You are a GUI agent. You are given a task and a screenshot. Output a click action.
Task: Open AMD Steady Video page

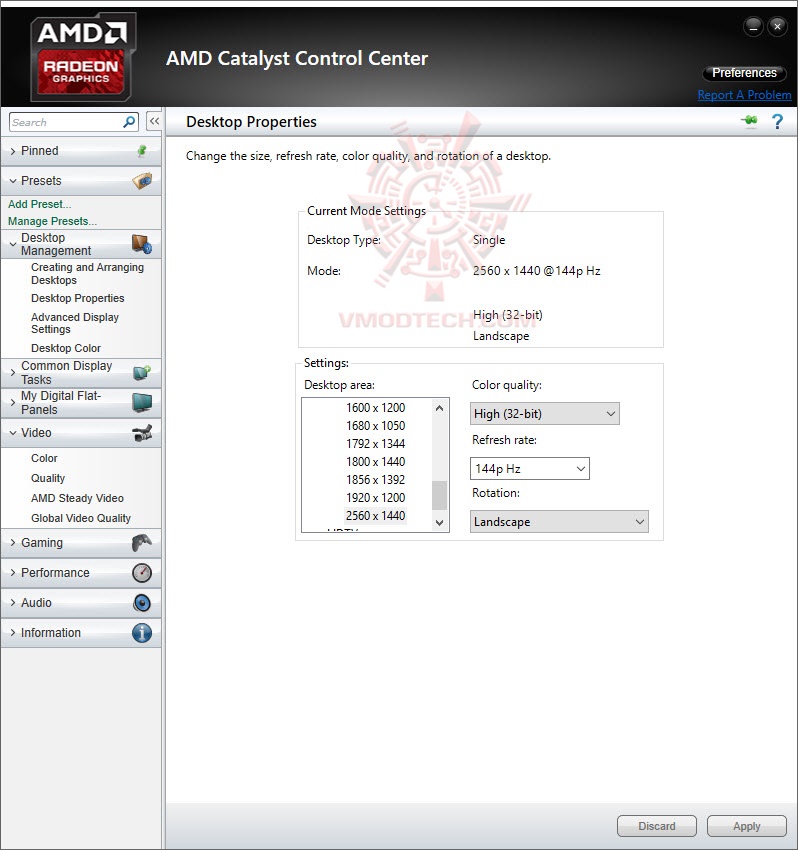click(x=77, y=498)
